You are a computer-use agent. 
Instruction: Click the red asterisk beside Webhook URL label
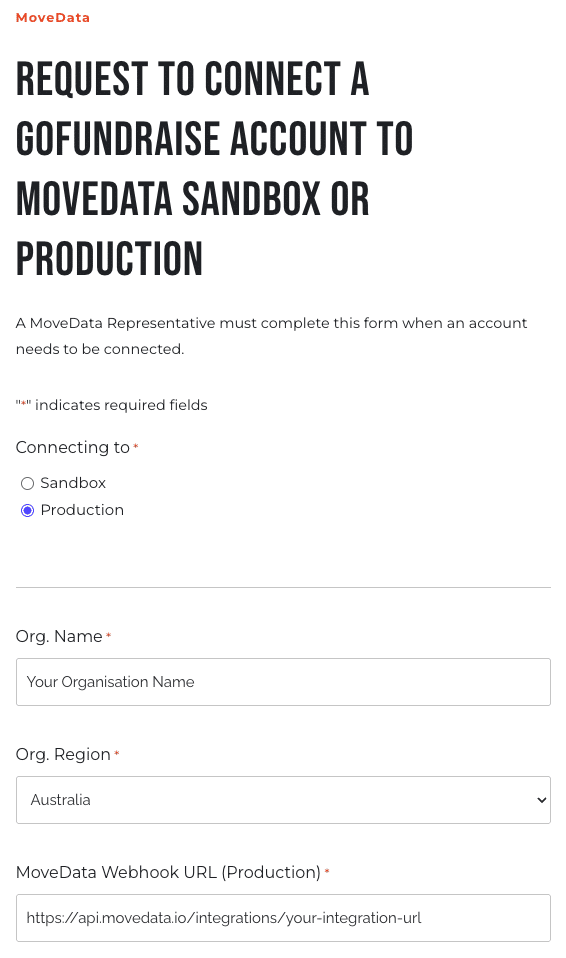coord(327,871)
